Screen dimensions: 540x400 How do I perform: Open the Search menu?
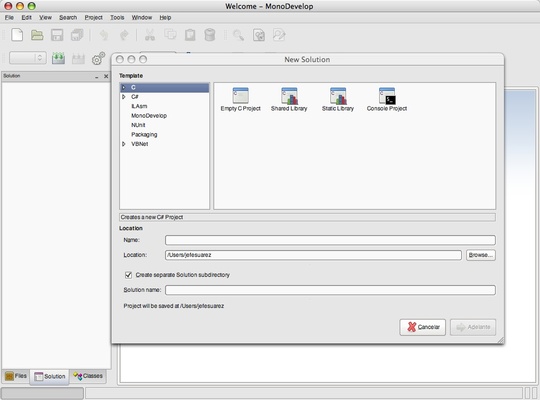point(68,17)
